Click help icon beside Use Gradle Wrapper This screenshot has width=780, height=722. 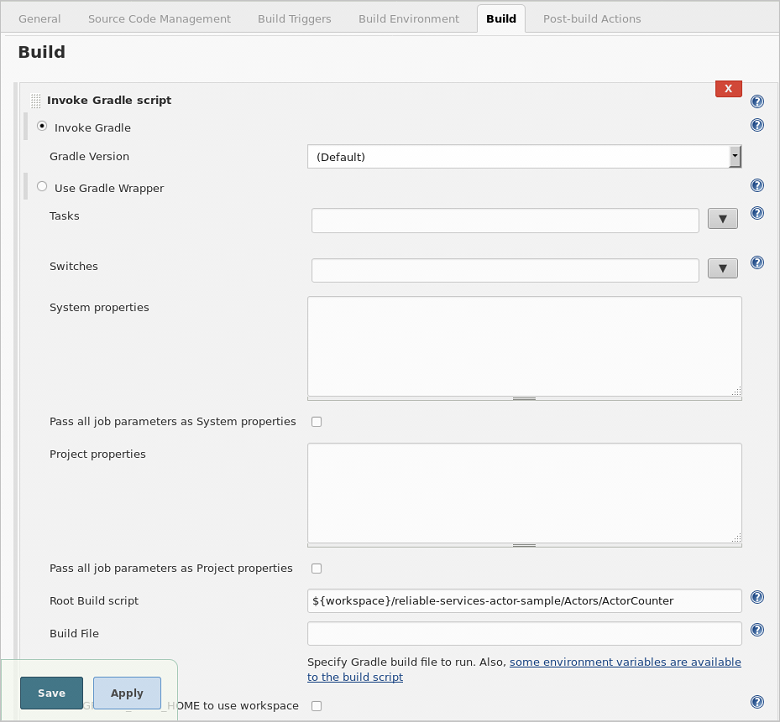[x=757, y=185]
